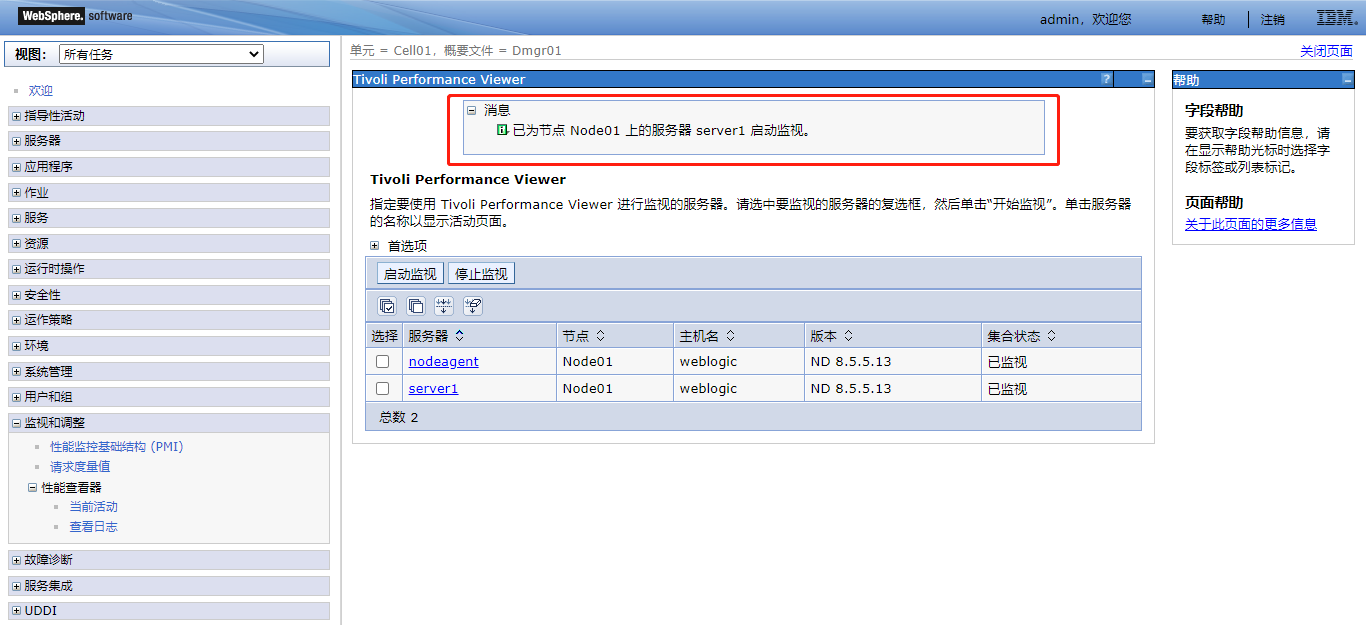Screen dimensions: 1366x625
Task: Click 关闭页面 link
Action: (x=1326, y=51)
